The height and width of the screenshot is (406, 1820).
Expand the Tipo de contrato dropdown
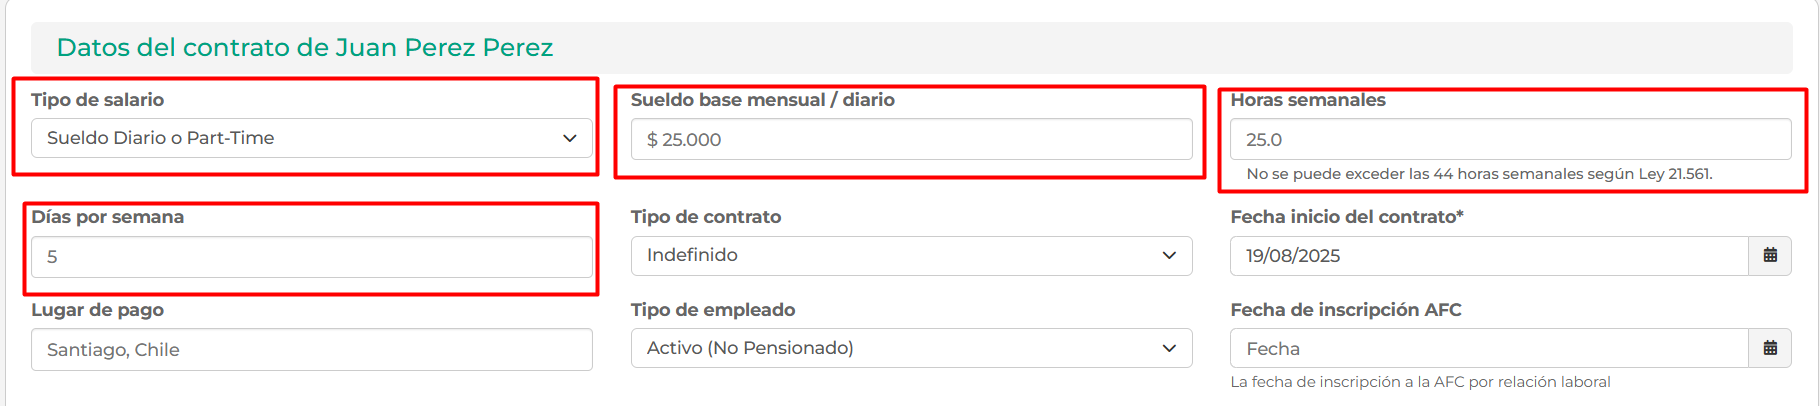[x=911, y=256]
